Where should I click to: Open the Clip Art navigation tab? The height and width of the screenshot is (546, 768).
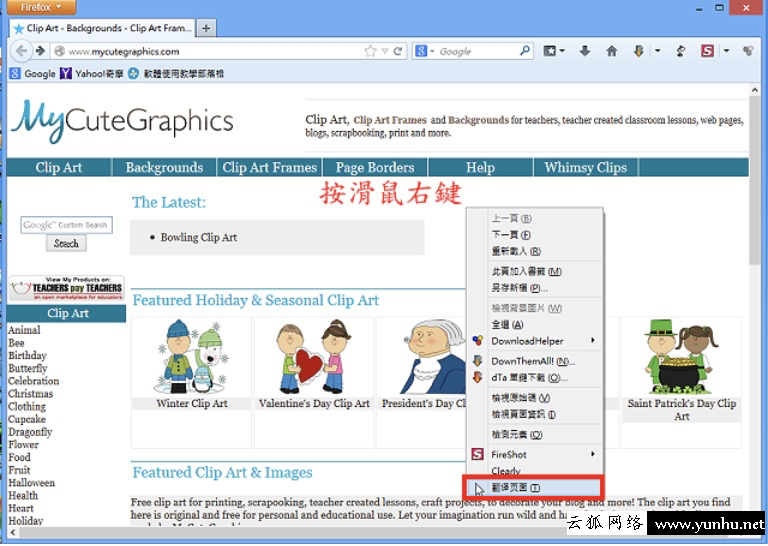[59, 167]
